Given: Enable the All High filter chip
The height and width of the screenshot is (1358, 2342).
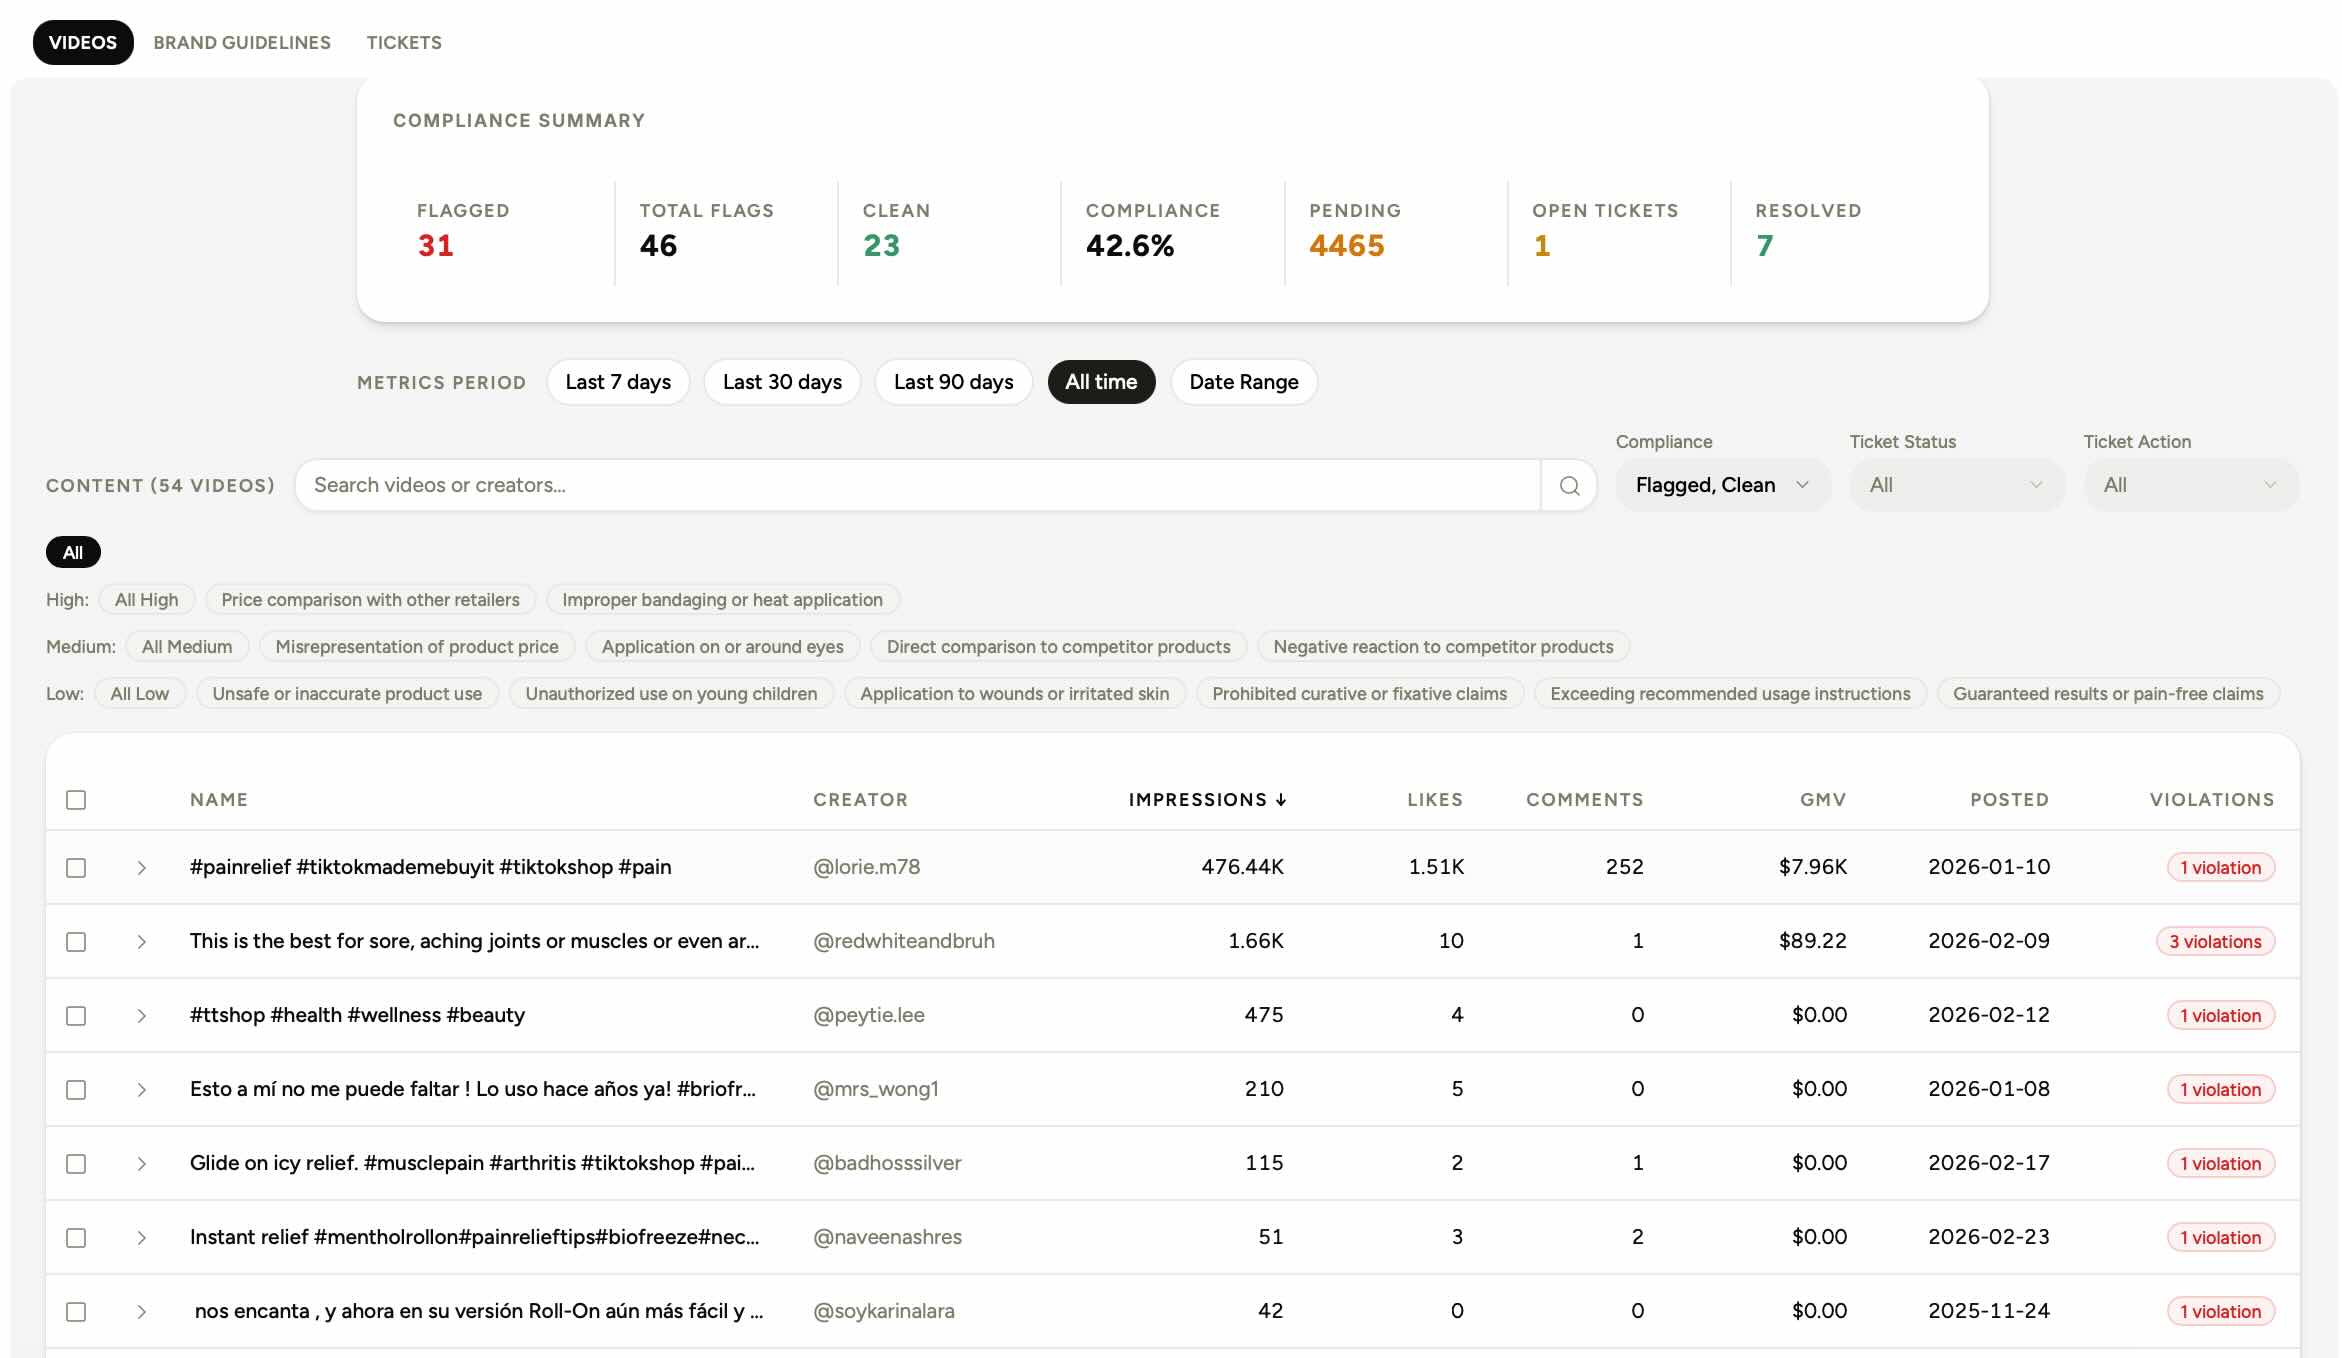Looking at the screenshot, I should [x=145, y=599].
